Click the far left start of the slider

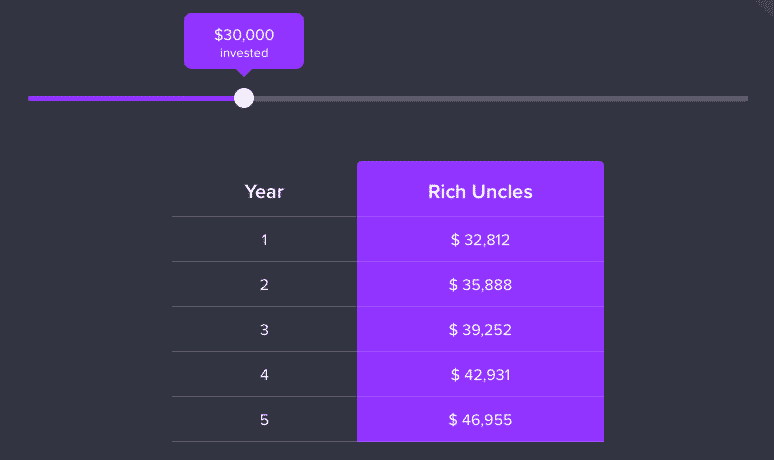click(31, 98)
